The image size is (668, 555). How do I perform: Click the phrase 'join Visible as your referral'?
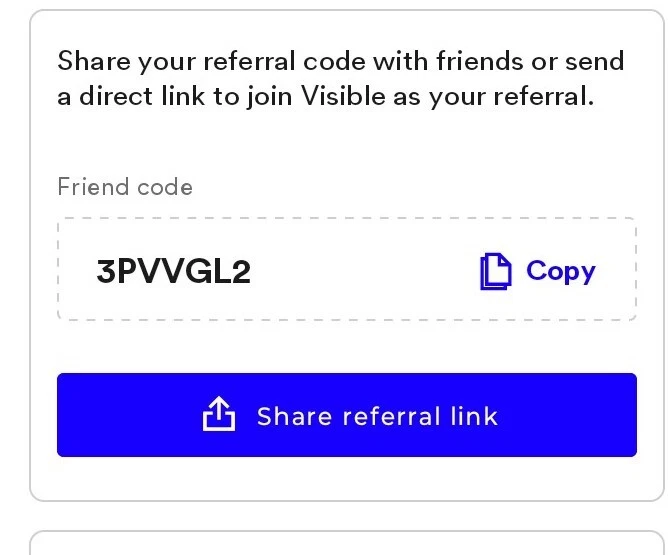[x=420, y=96]
